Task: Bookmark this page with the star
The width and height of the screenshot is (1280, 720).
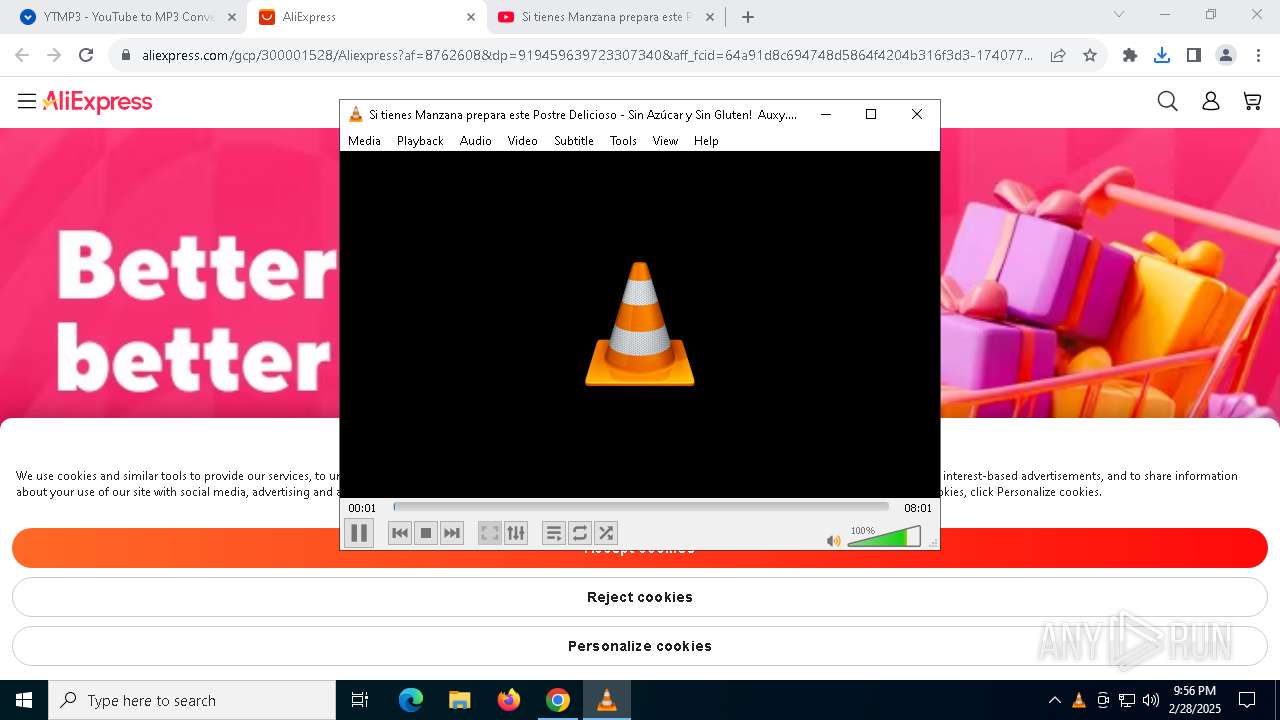Action: click(x=1090, y=55)
